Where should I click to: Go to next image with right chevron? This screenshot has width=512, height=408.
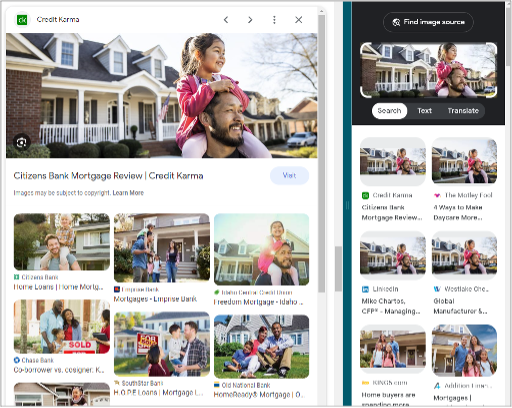pyautogui.click(x=250, y=20)
